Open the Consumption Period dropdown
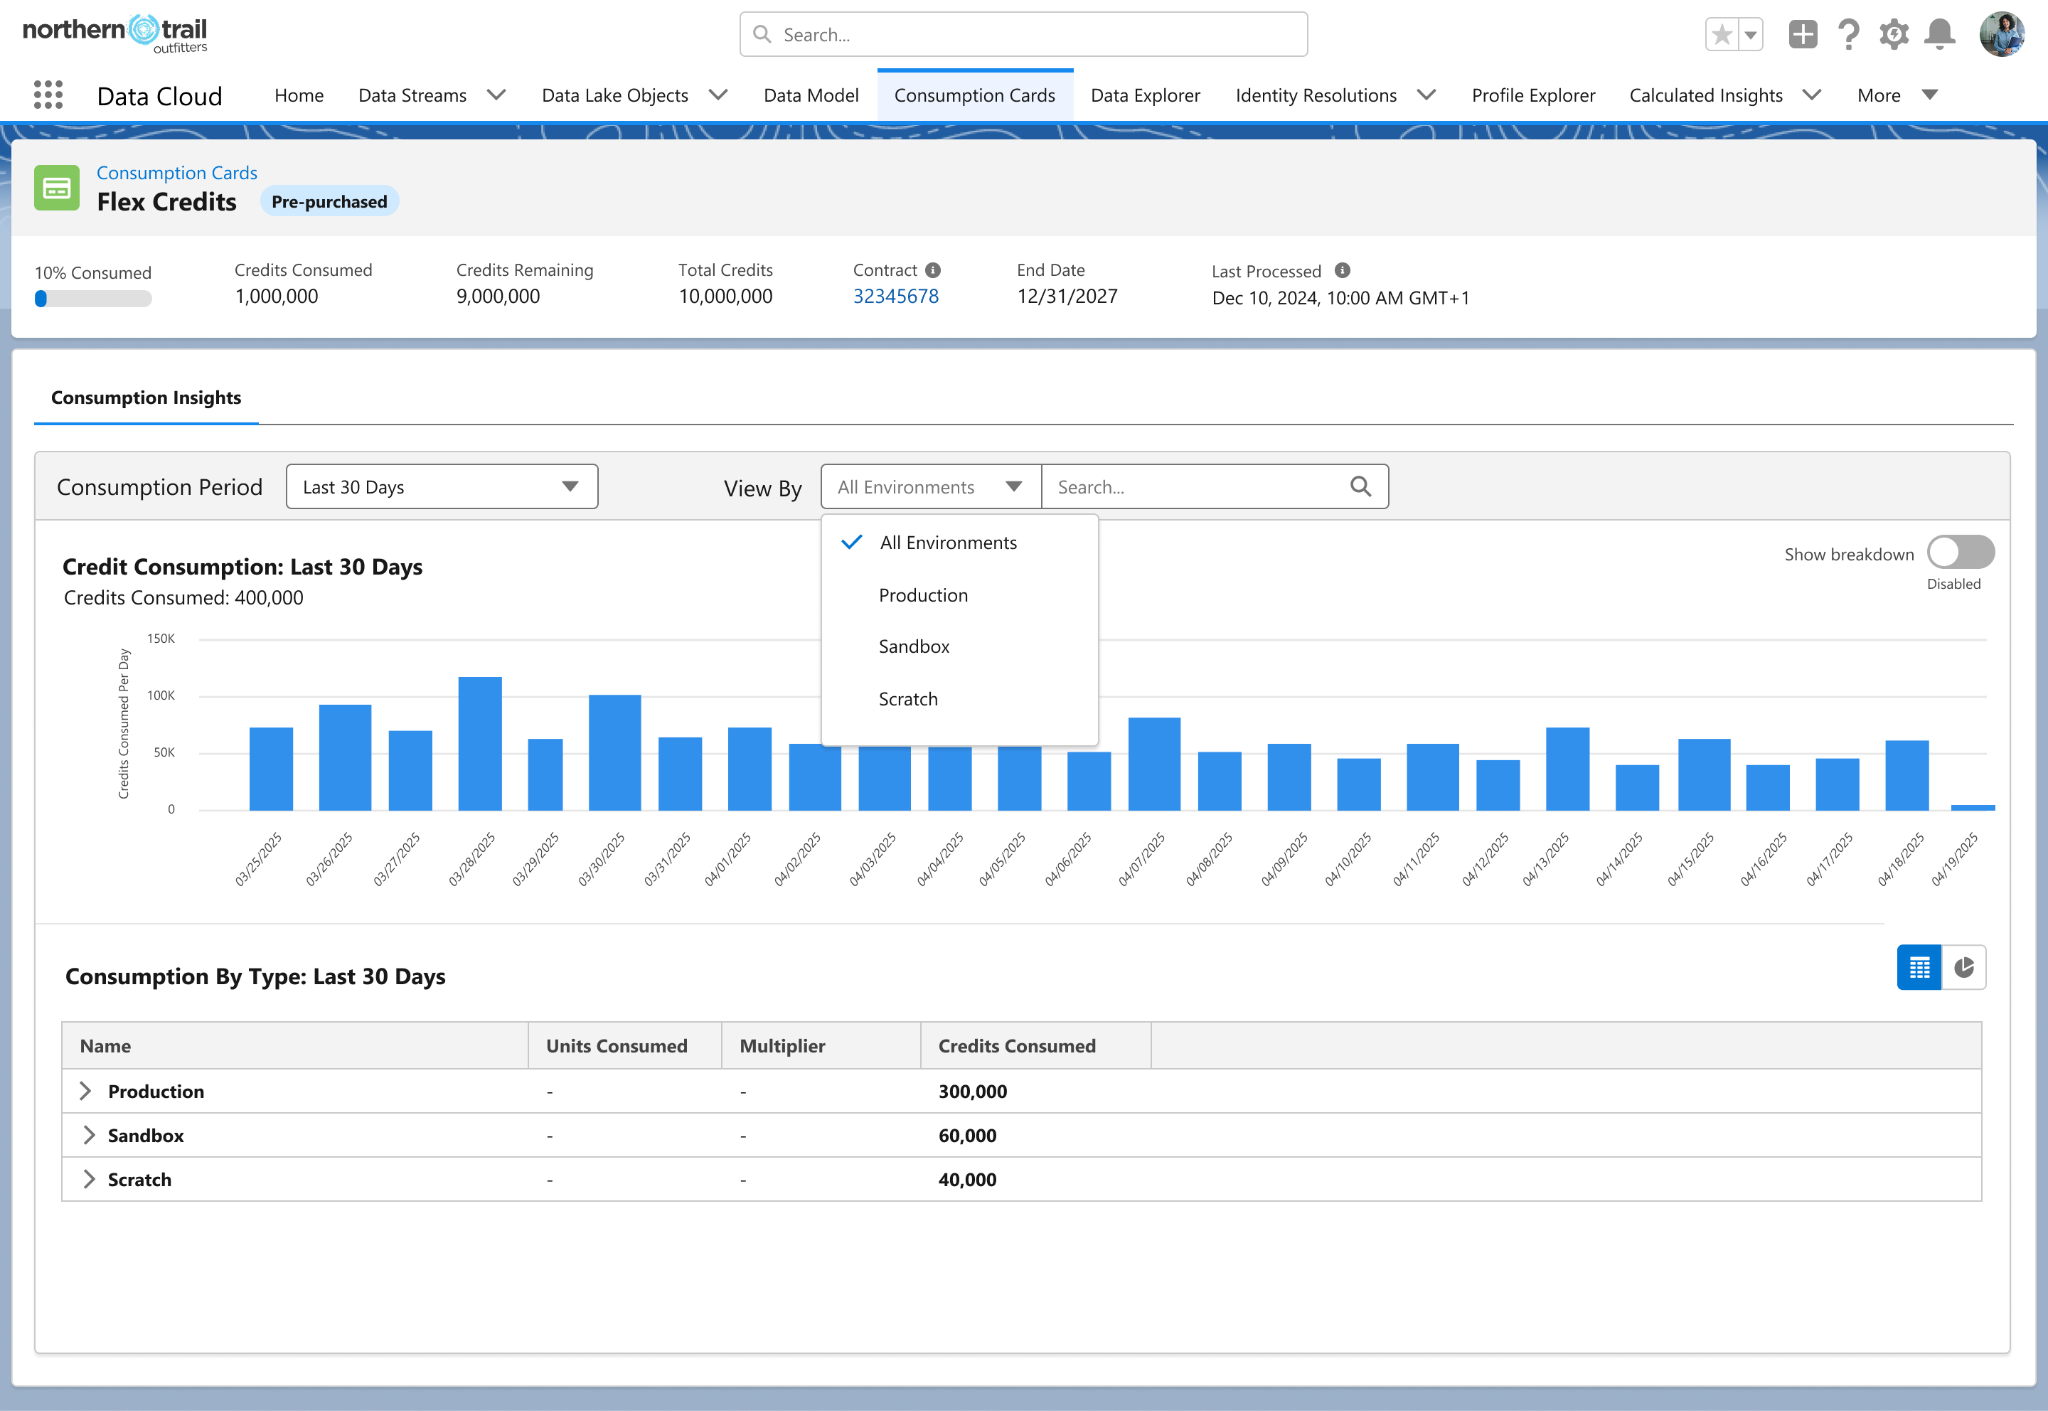The height and width of the screenshot is (1411, 2048). pos(442,487)
